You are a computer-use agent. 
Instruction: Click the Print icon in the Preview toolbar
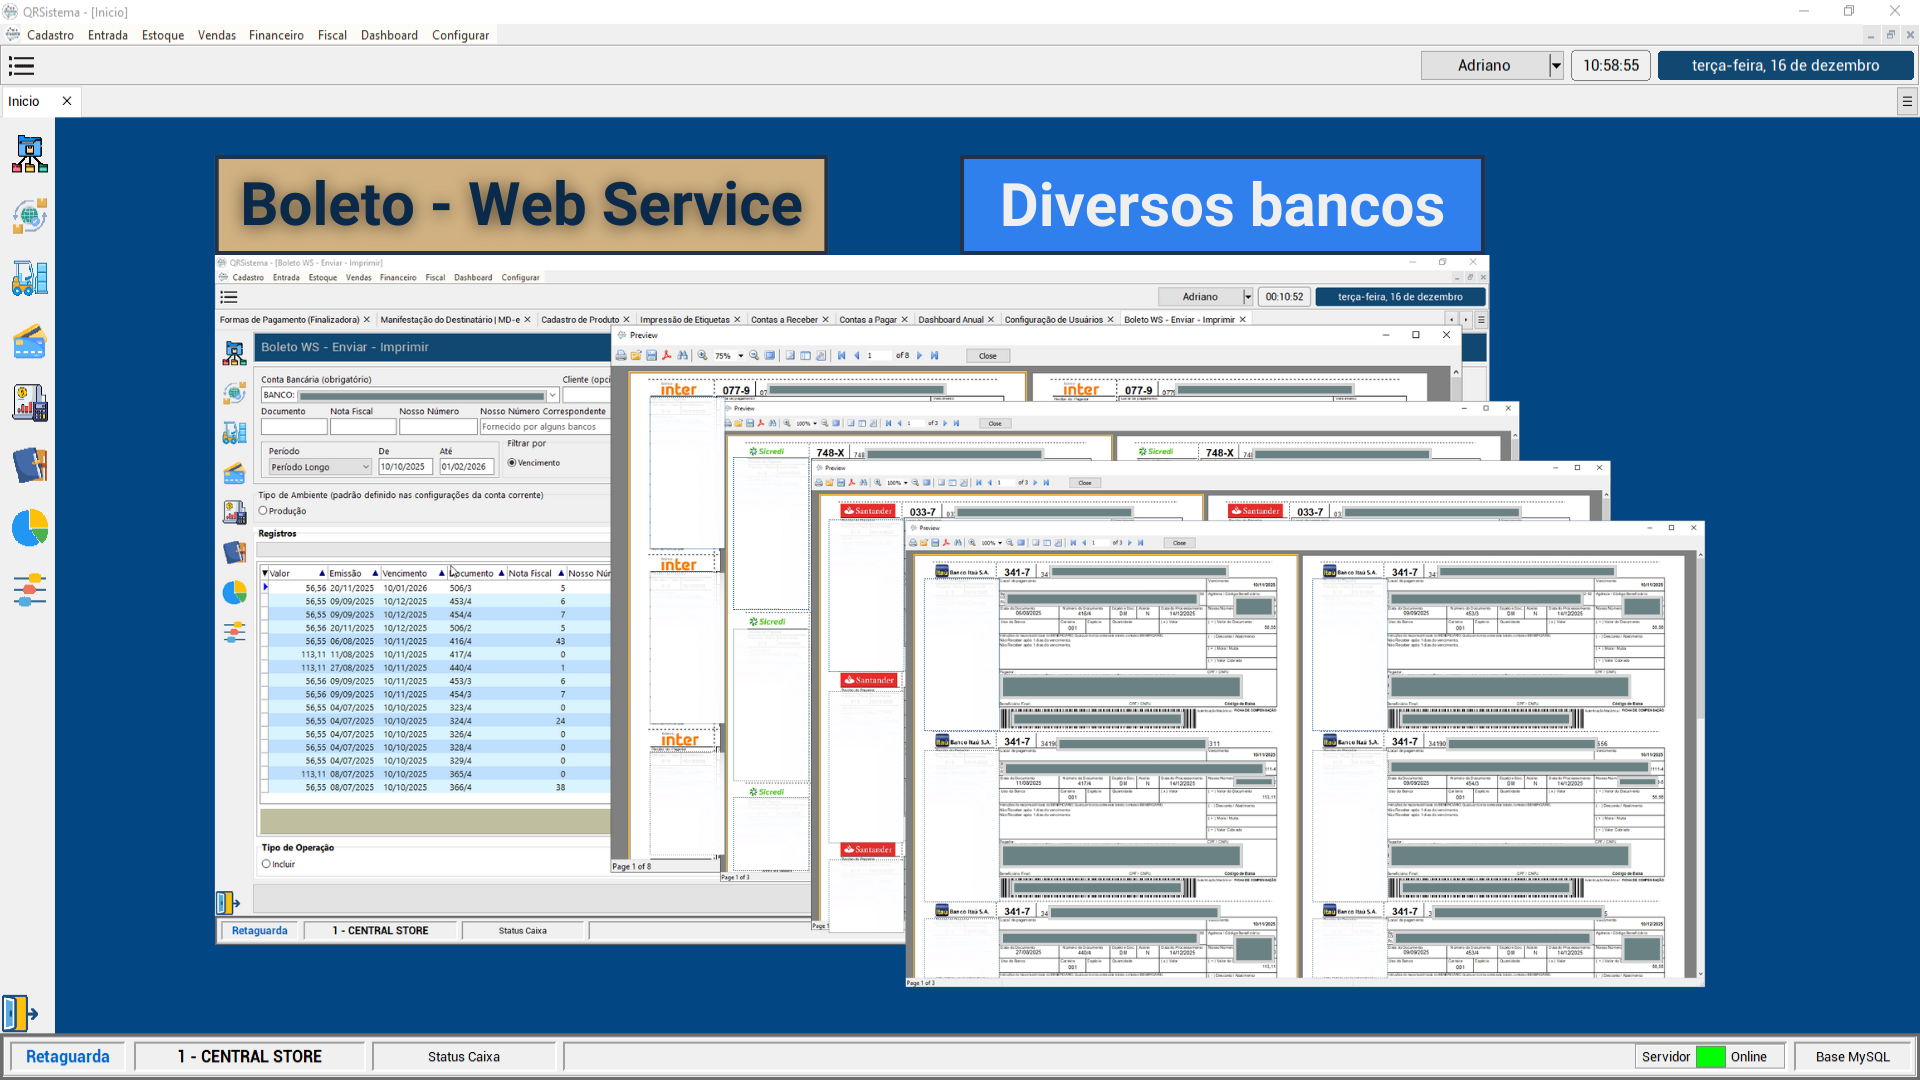(x=622, y=355)
